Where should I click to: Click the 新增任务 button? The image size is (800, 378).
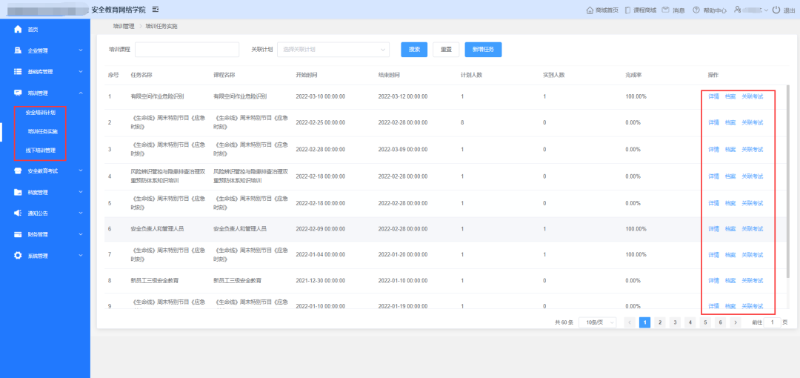coord(483,49)
